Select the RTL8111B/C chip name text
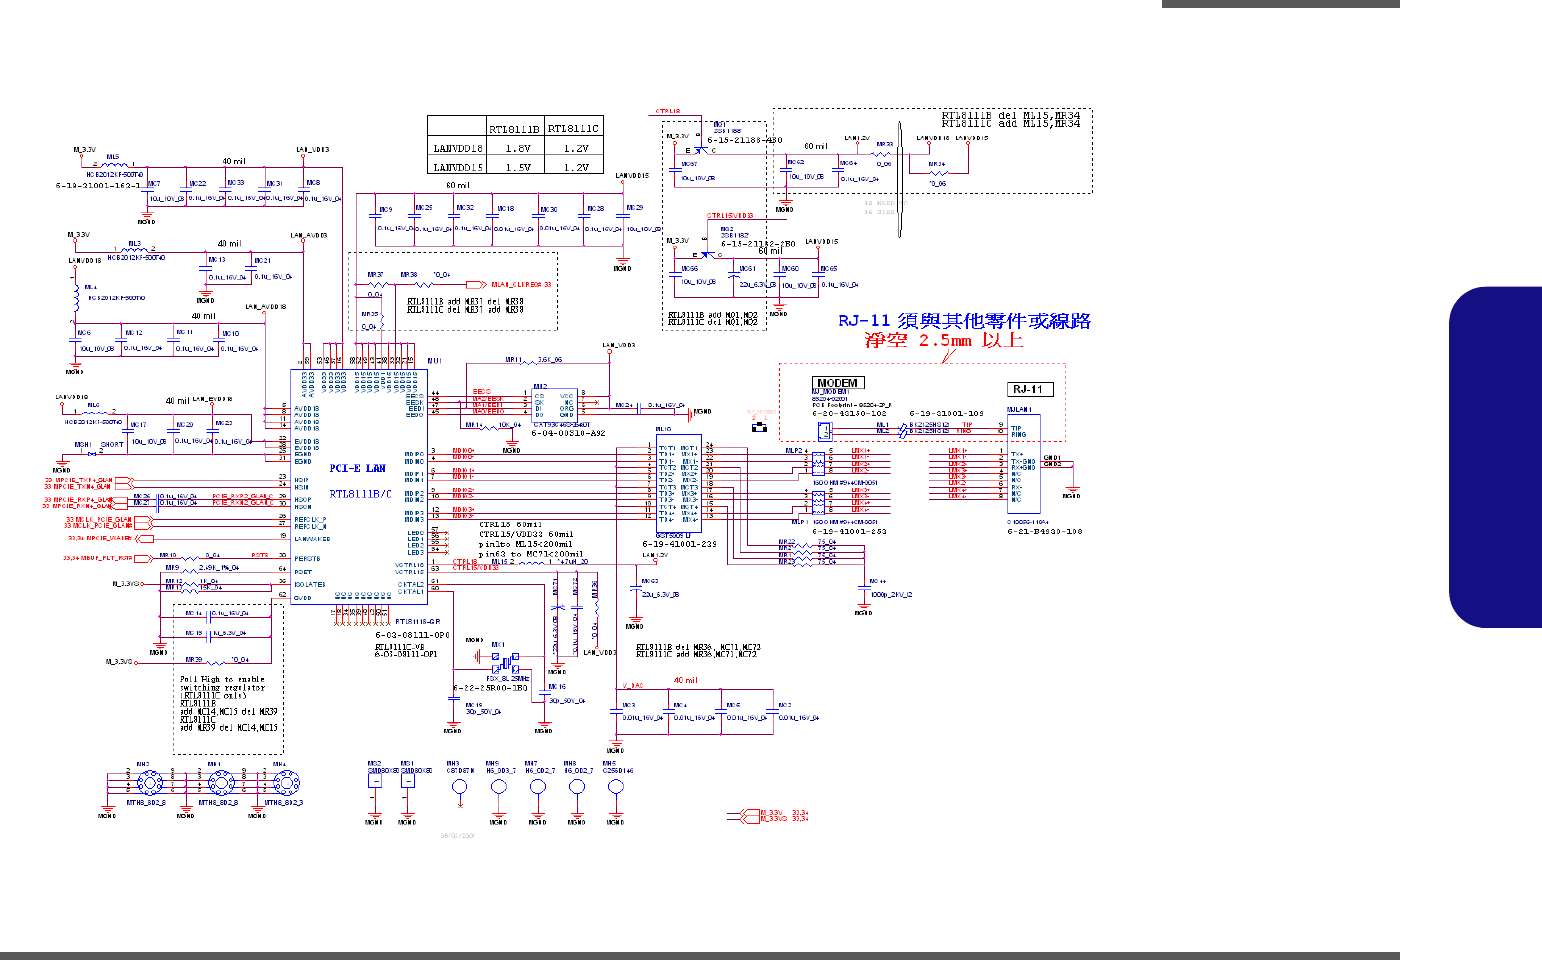The width and height of the screenshot is (1542, 960). [360, 494]
